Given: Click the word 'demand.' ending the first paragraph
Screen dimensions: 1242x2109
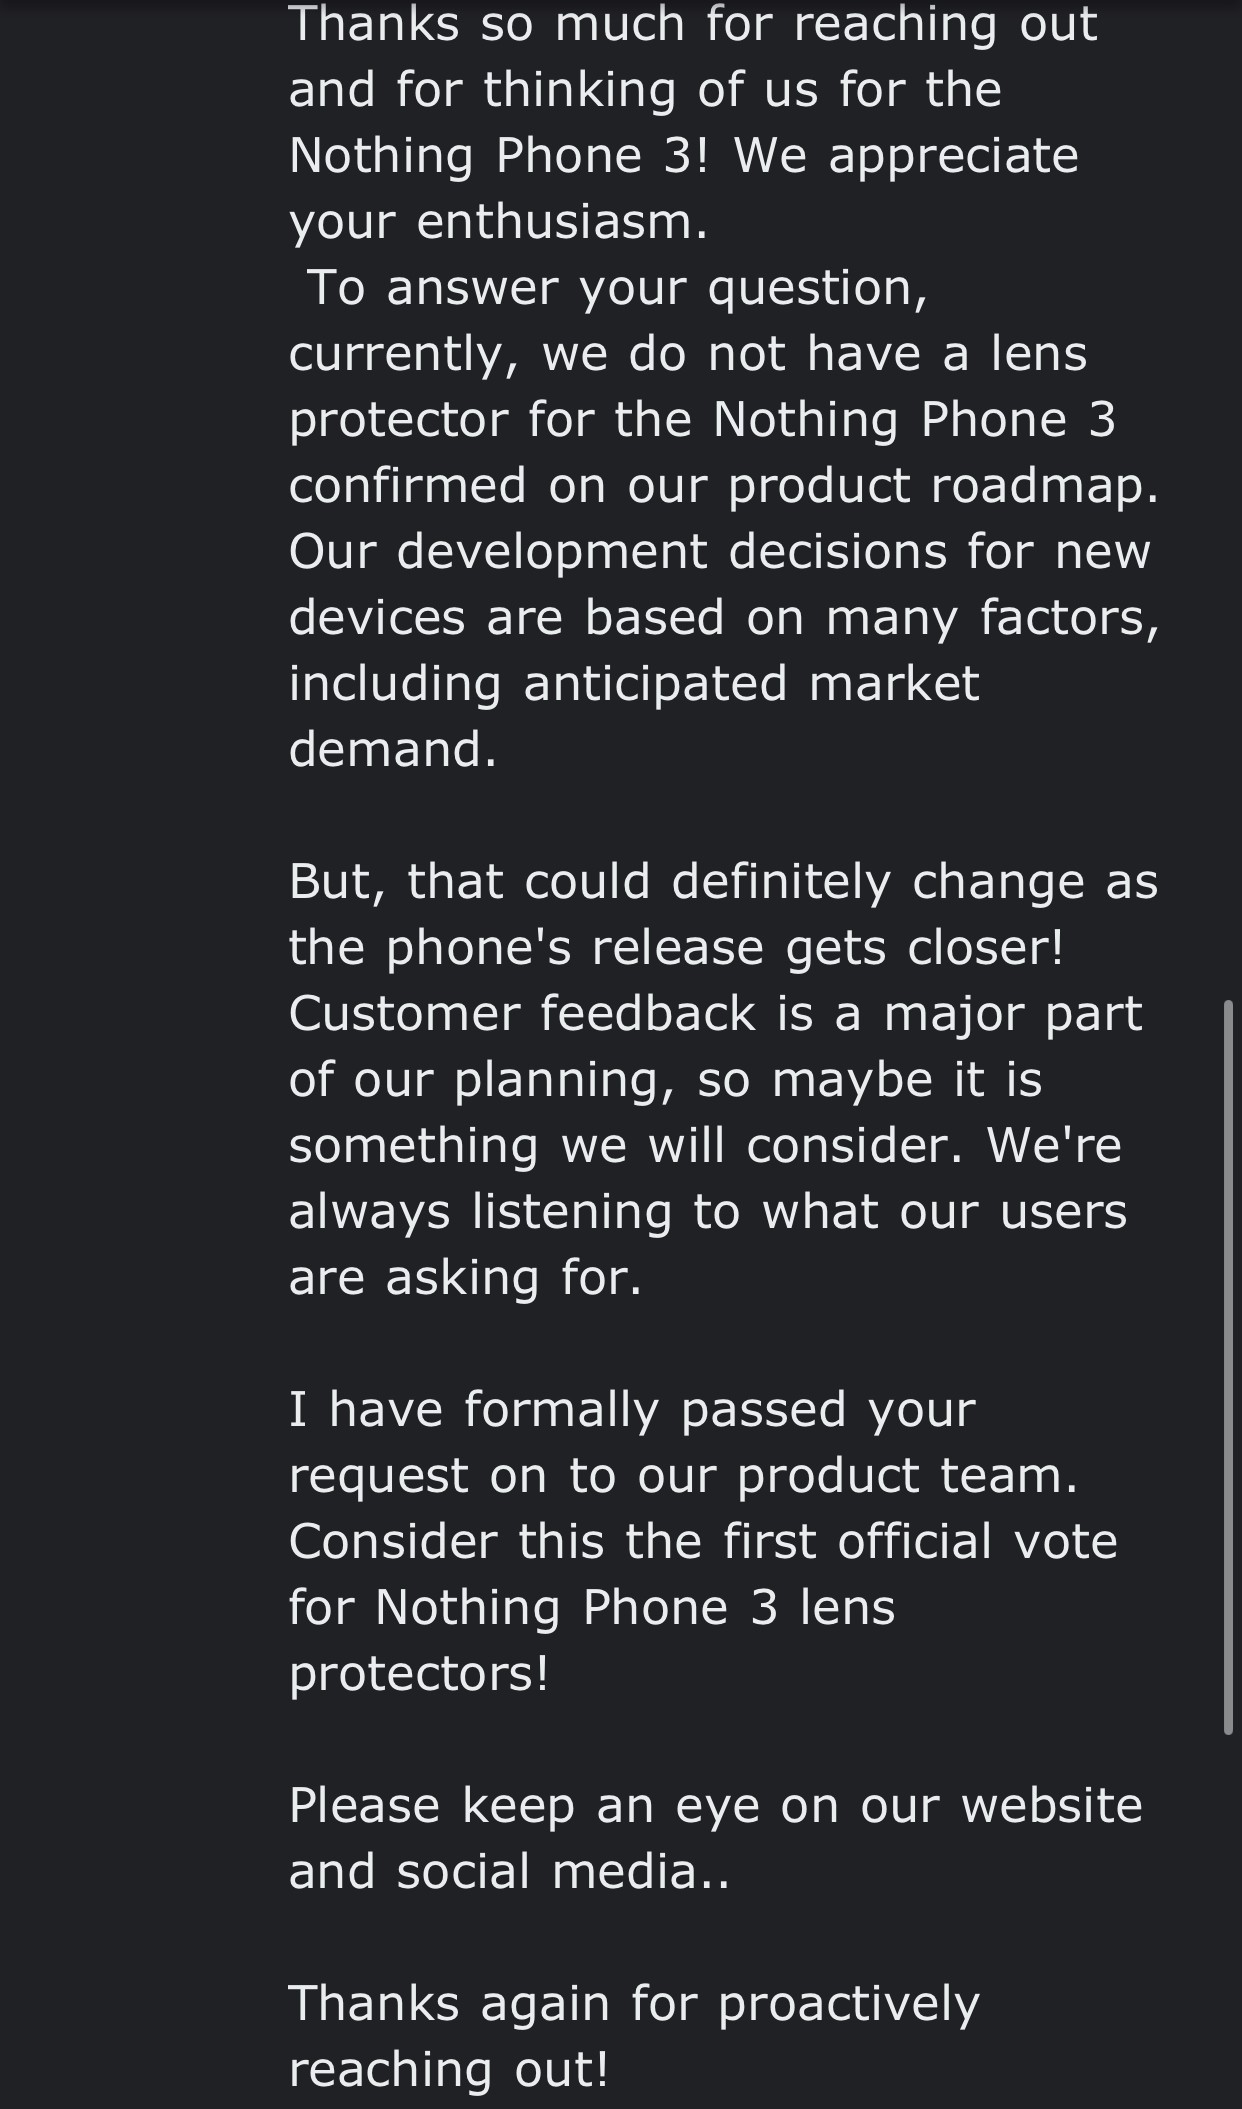Looking at the screenshot, I should [x=392, y=749].
